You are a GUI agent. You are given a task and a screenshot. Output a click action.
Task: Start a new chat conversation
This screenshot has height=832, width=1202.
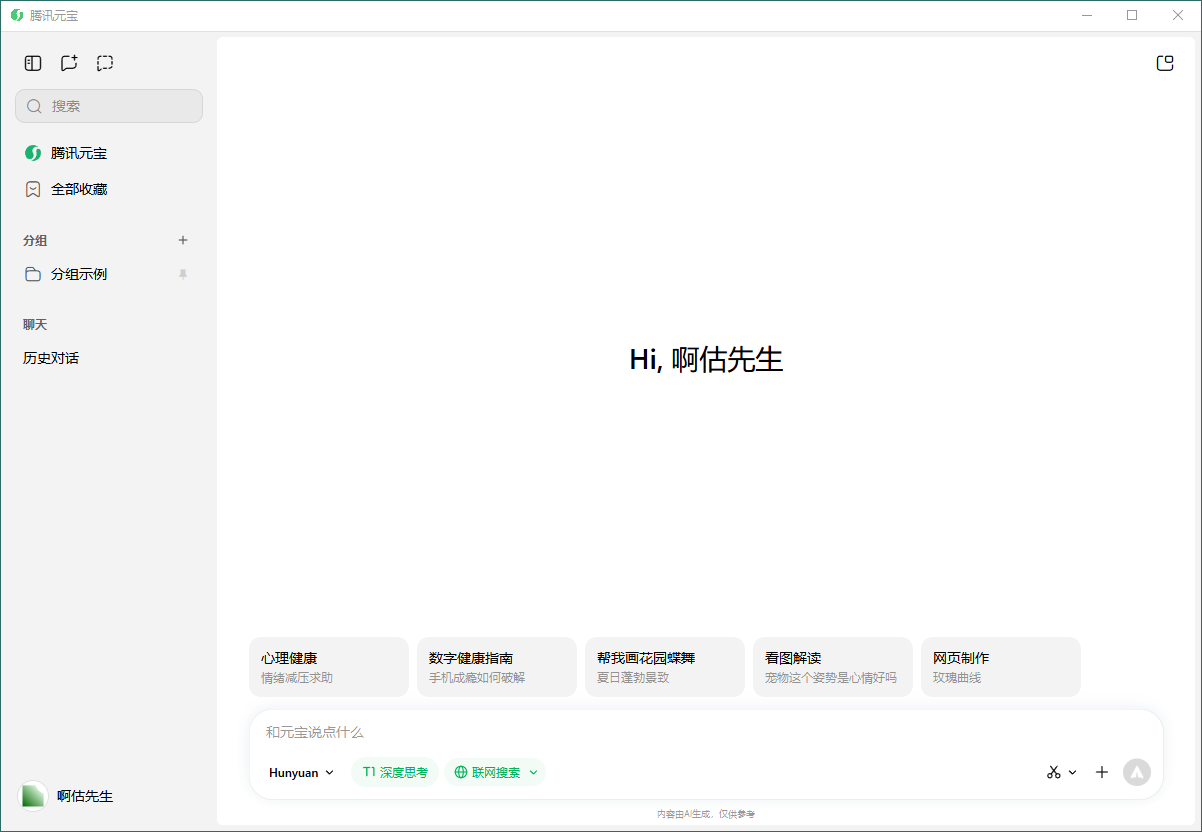pyautogui.click(x=69, y=63)
